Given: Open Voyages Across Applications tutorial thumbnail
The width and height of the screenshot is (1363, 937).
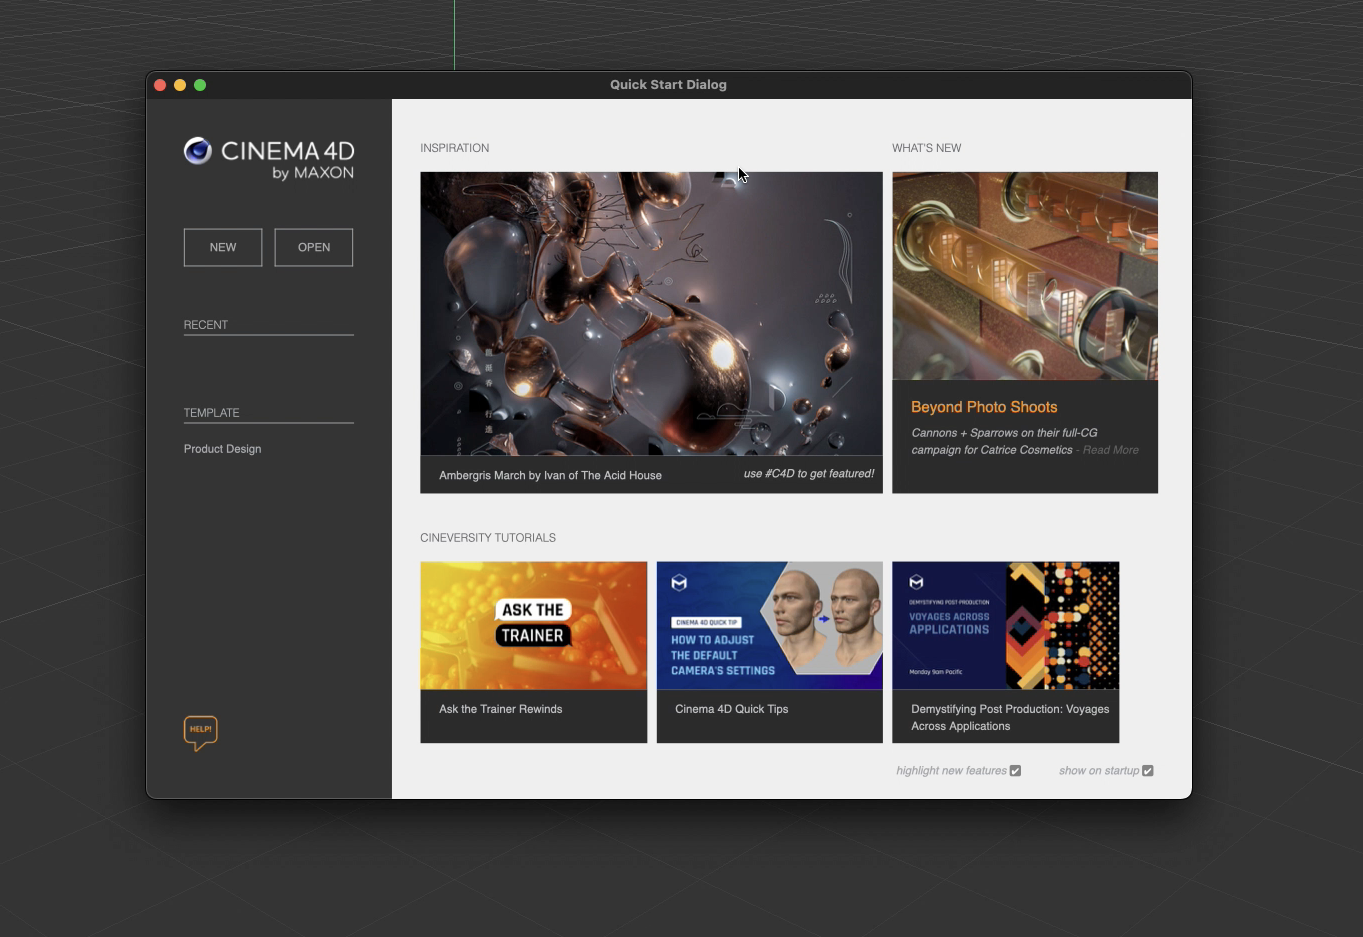Looking at the screenshot, I should [x=1006, y=626].
